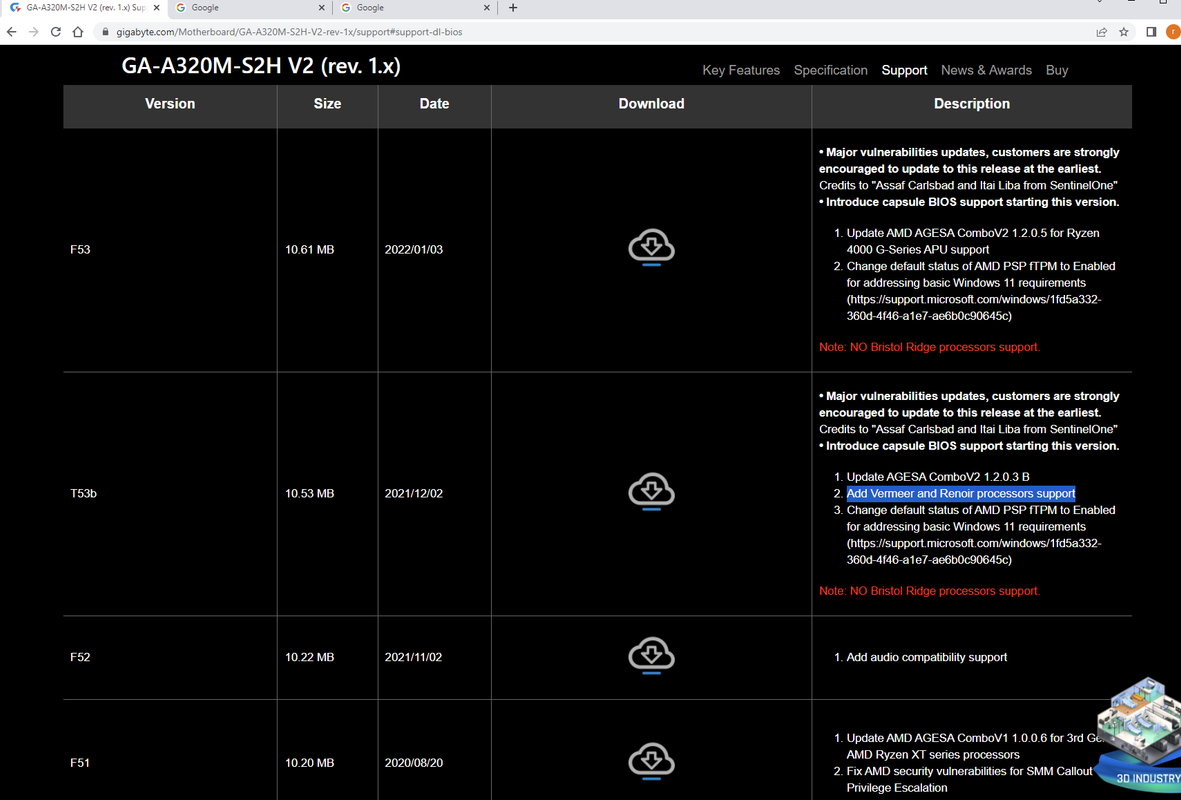Download the F53 BIOS file

pyautogui.click(x=652, y=247)
